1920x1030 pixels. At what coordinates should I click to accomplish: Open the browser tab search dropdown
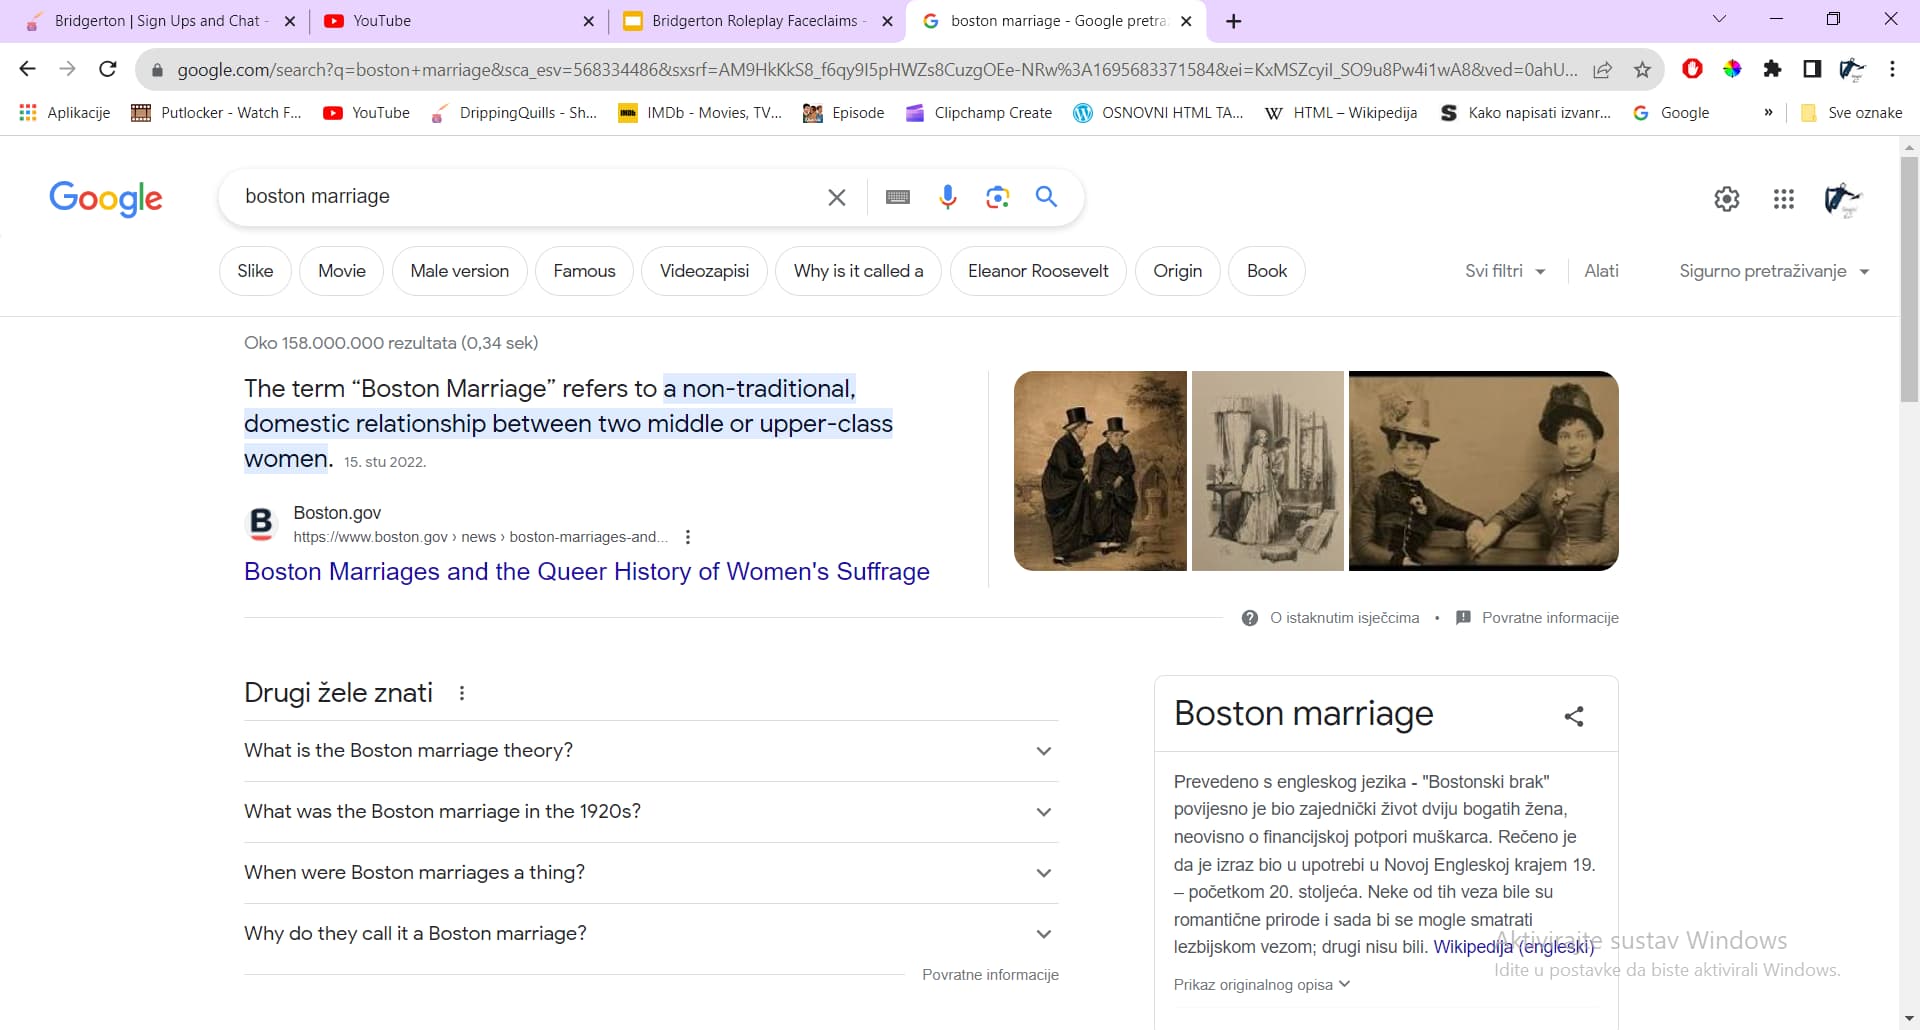tap(1719, 19)
